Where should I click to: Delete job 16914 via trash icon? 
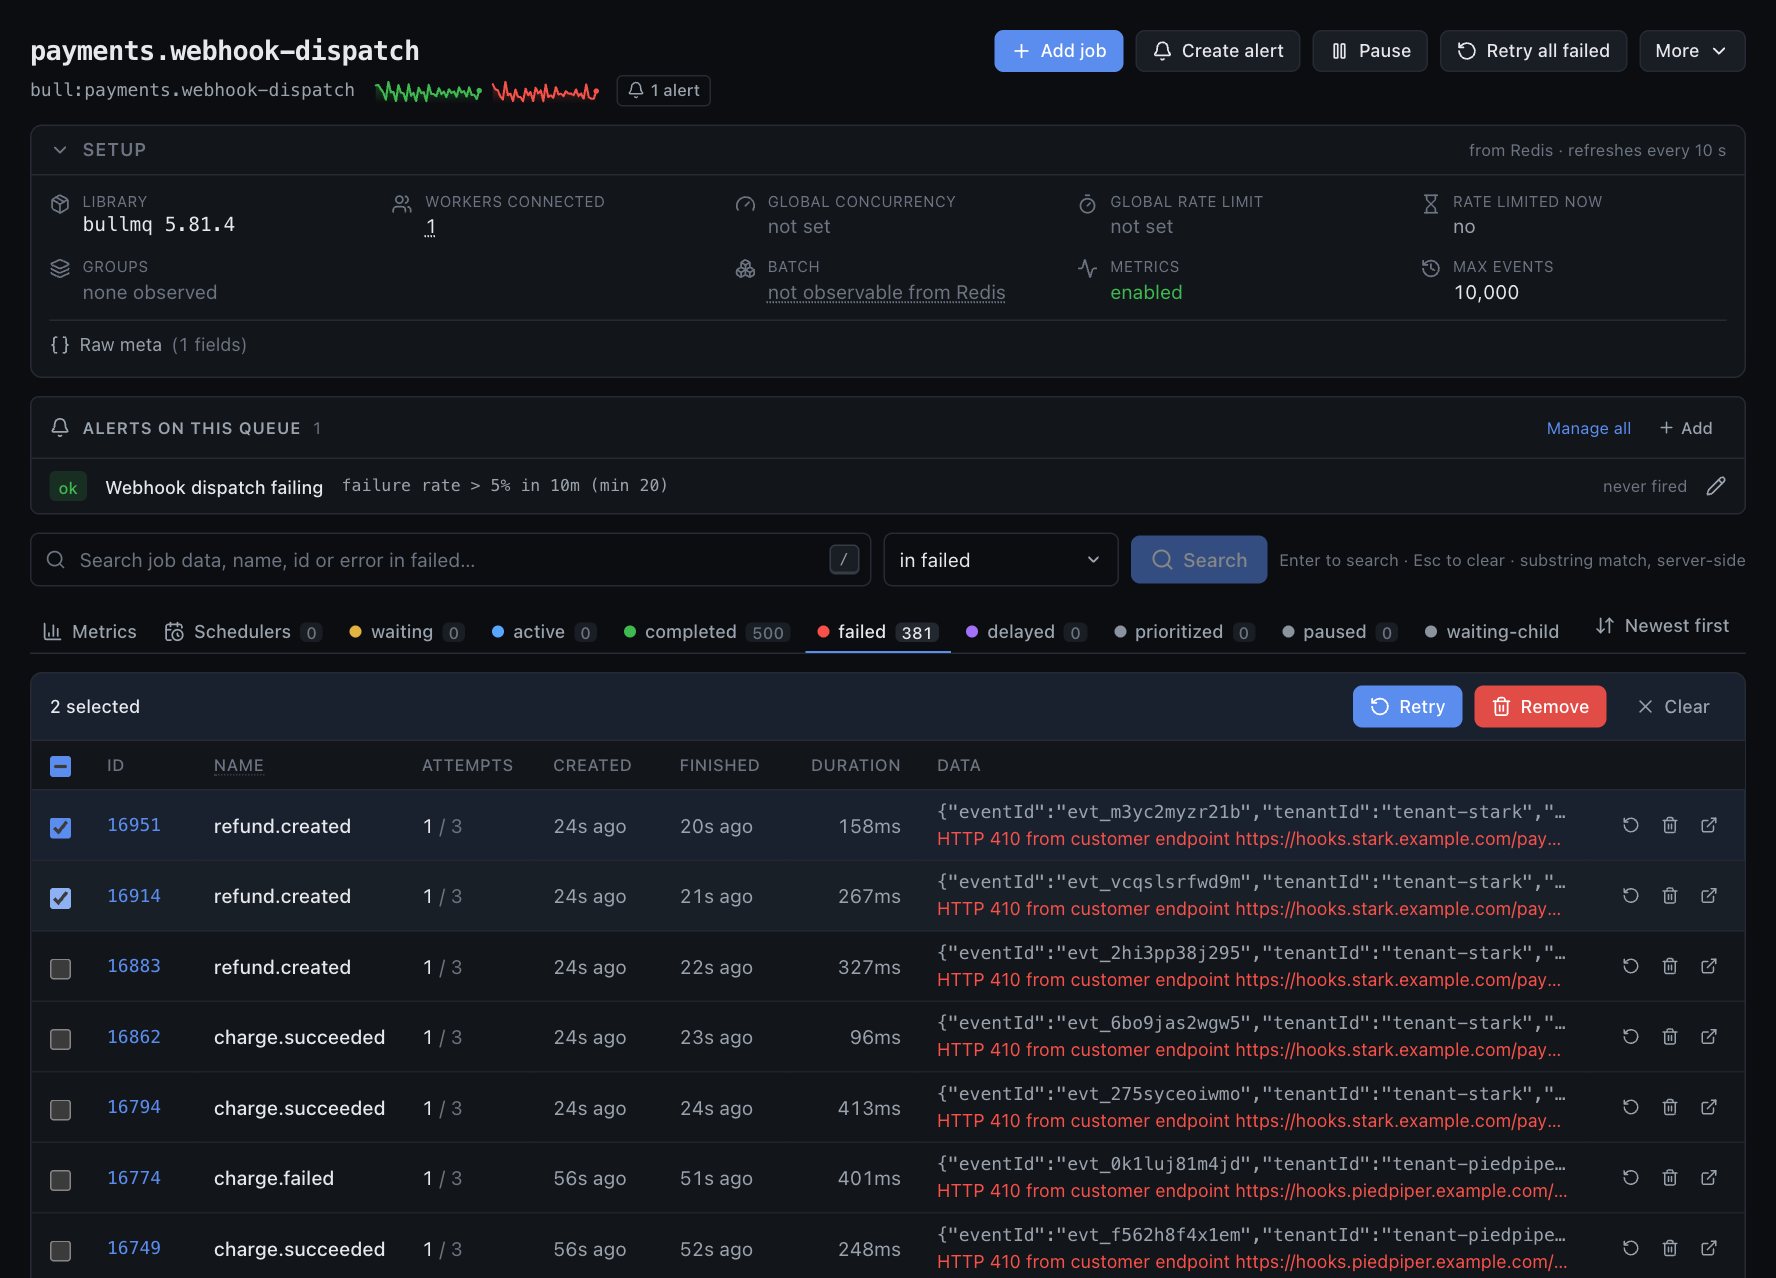[x=1669, y=896]
